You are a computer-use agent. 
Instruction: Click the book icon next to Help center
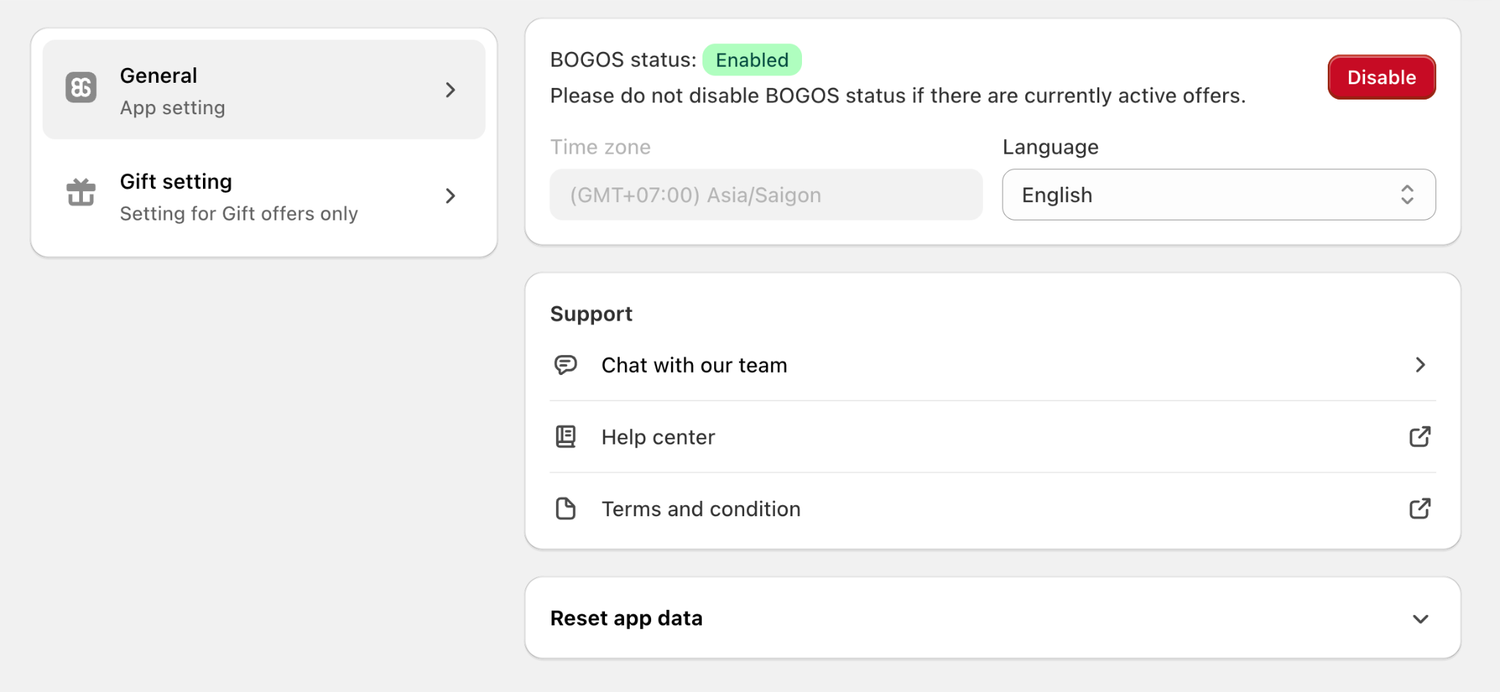(x=565, y=437)
